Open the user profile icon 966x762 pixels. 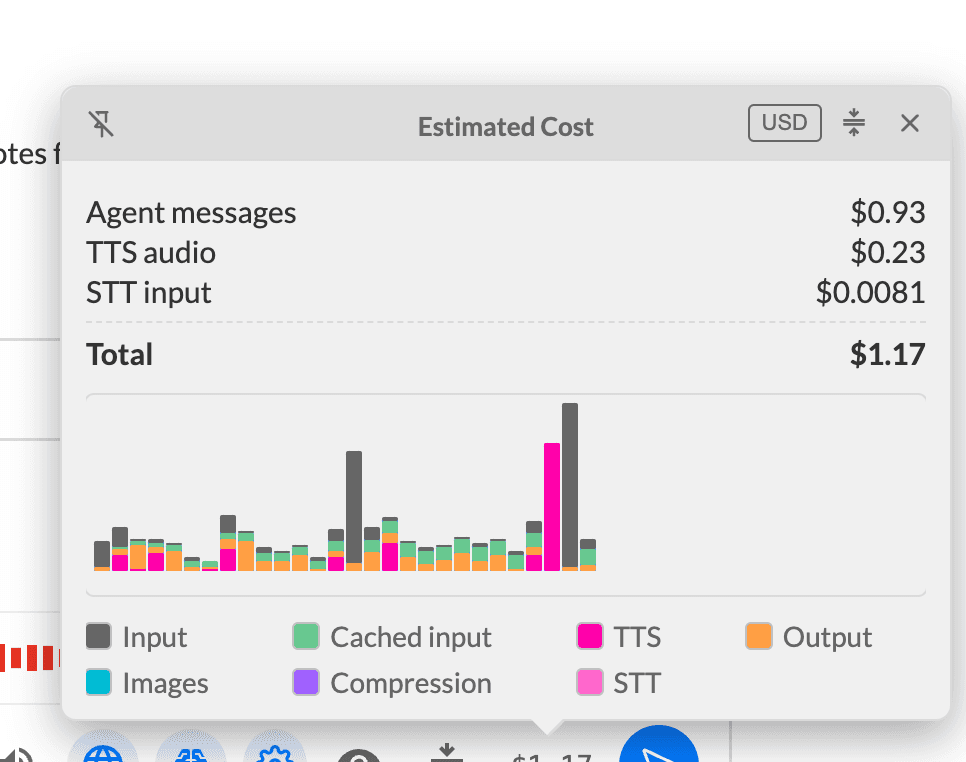(x=360, y=756)
